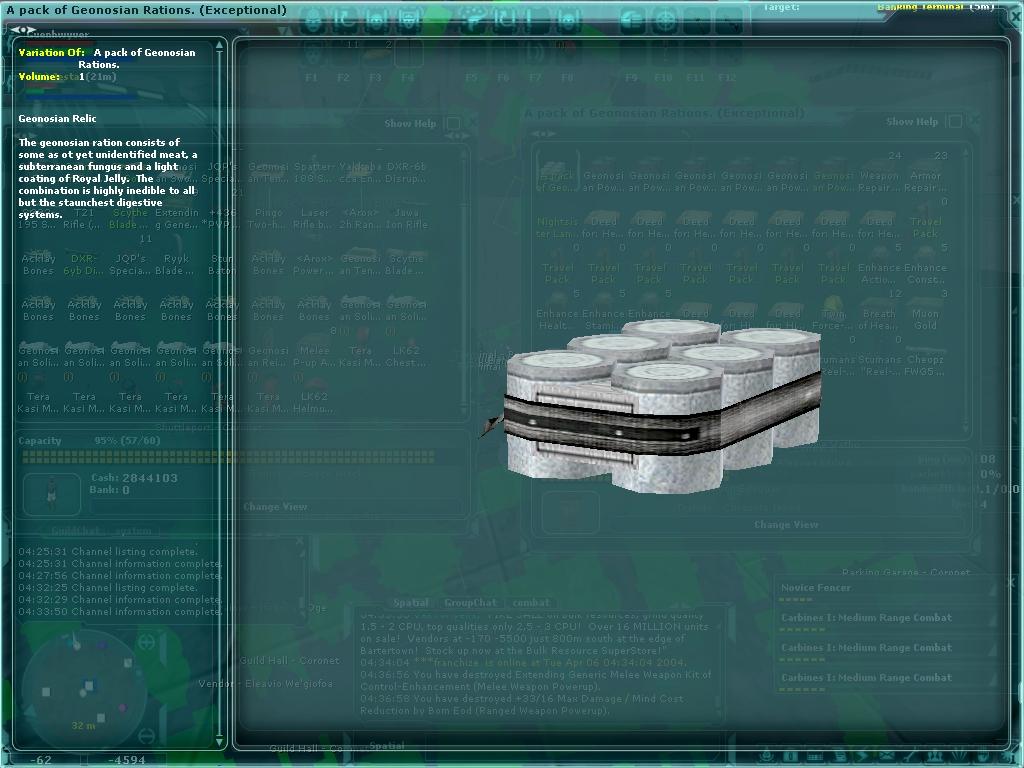The width and height of the screenshot is (1024, 768).
Task: Toggle Show Help checkbox in inventory window
Action: (x=453, y=123)
